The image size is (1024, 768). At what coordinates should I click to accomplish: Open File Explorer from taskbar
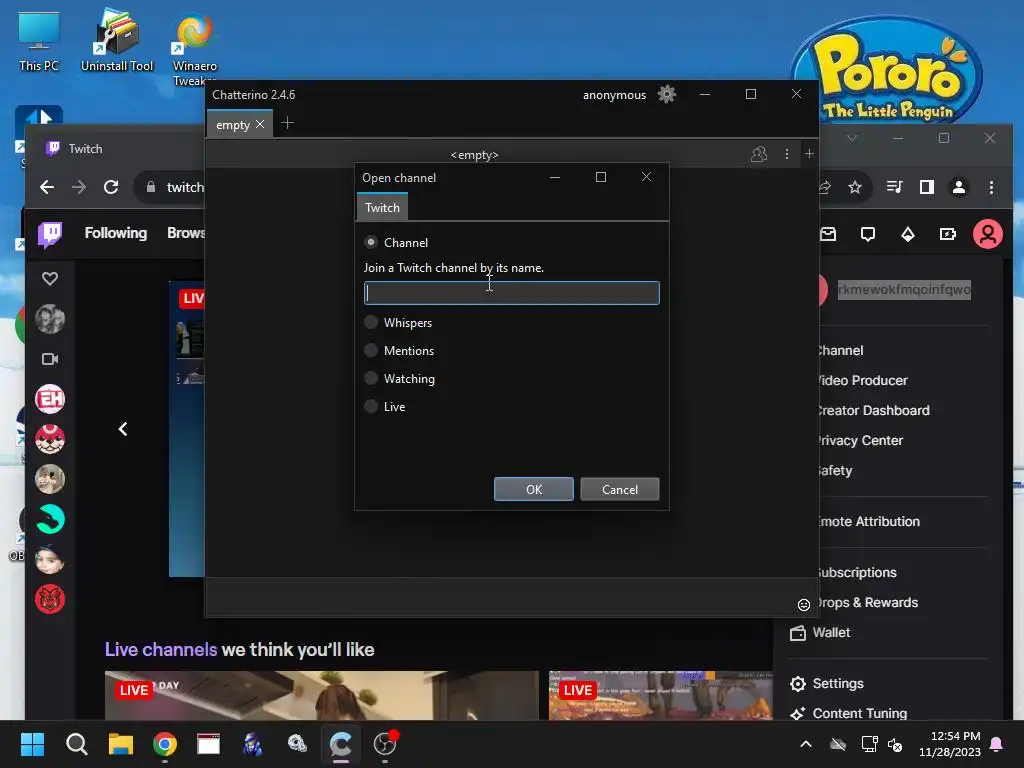point(121,744)
